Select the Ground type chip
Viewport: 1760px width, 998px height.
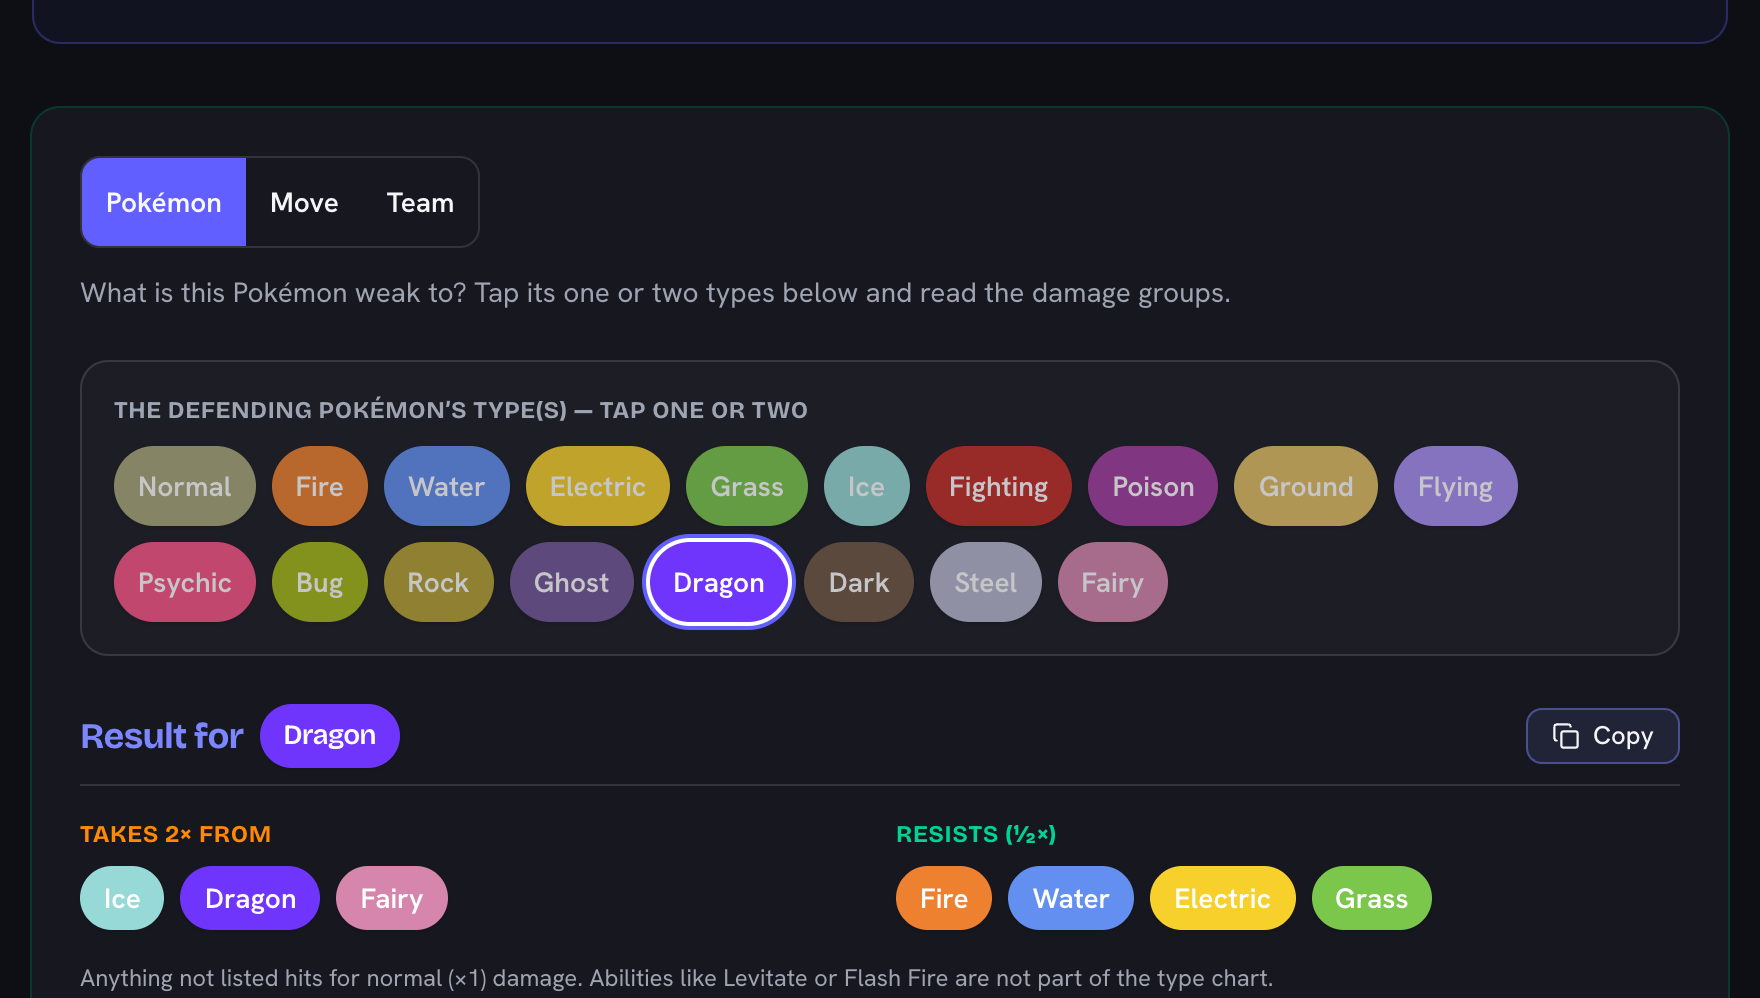[1306, 486]
